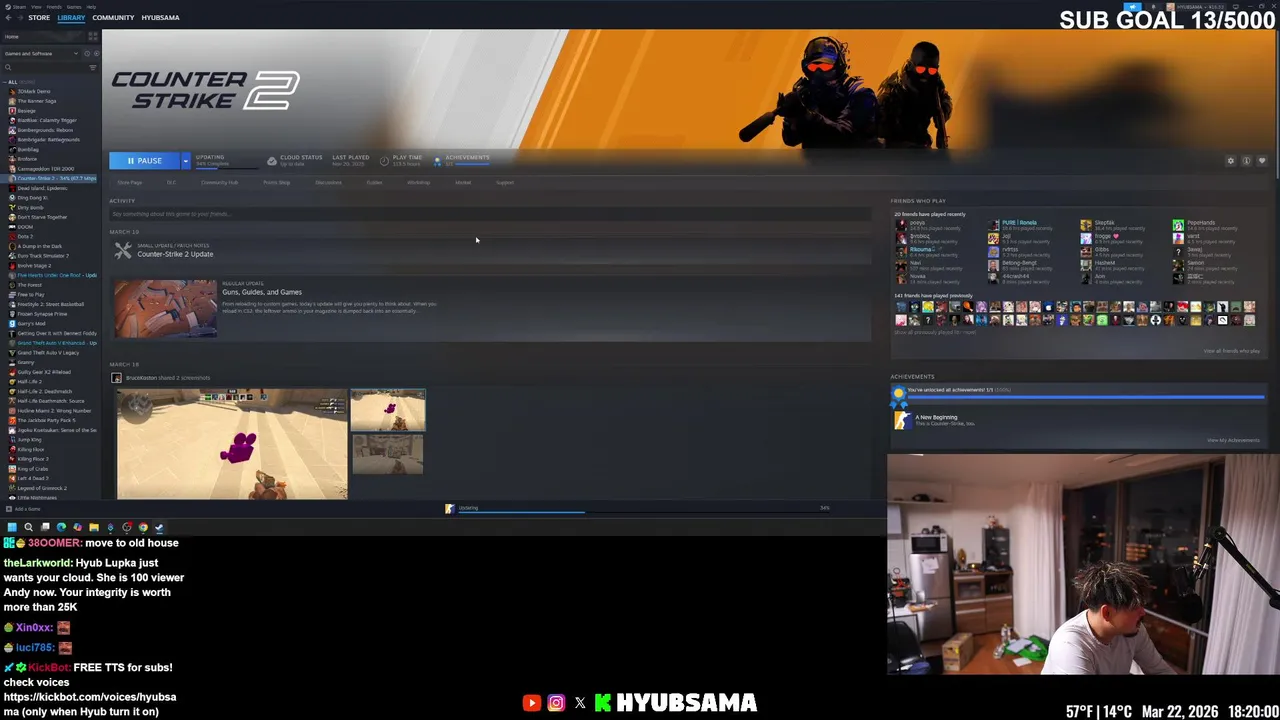Select Left 4 Dead 2

coord(33,478)
